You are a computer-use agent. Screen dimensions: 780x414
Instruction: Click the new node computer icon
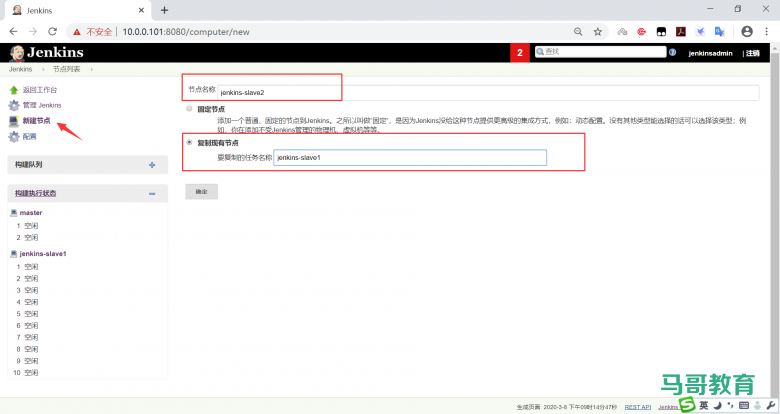14,121
